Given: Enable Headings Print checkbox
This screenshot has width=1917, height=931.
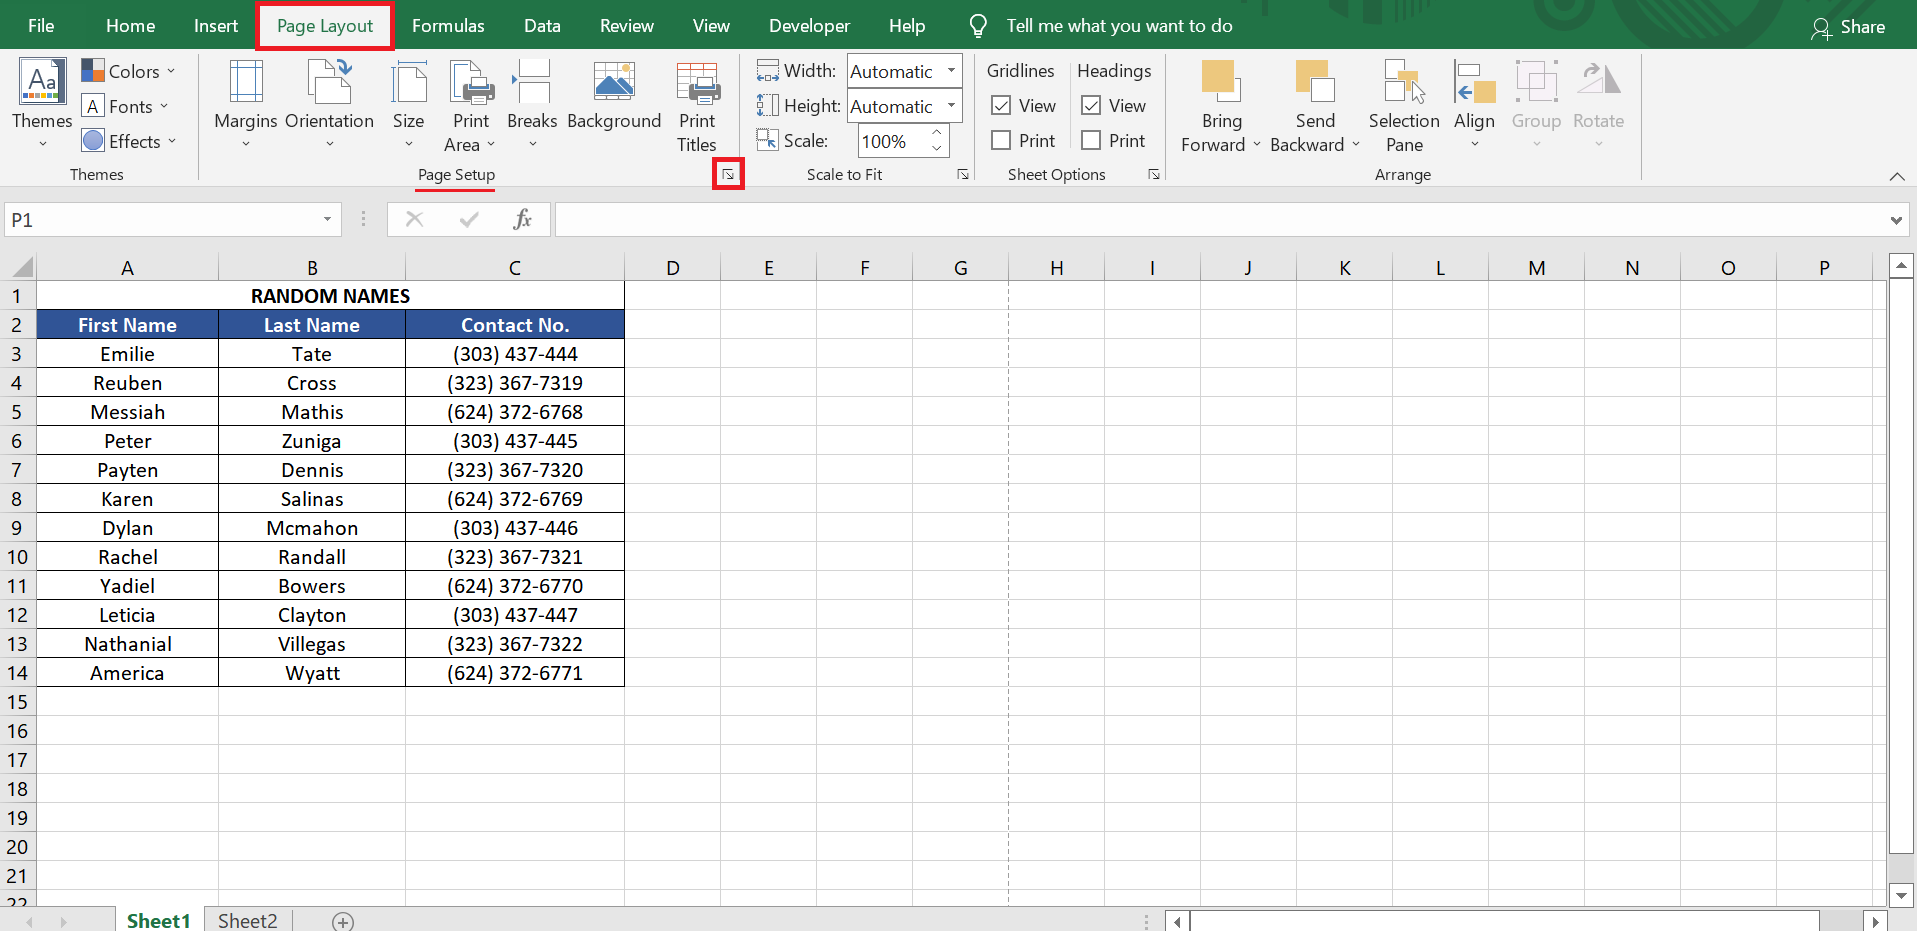Looking at the screenshot, I should [1091, 141].
